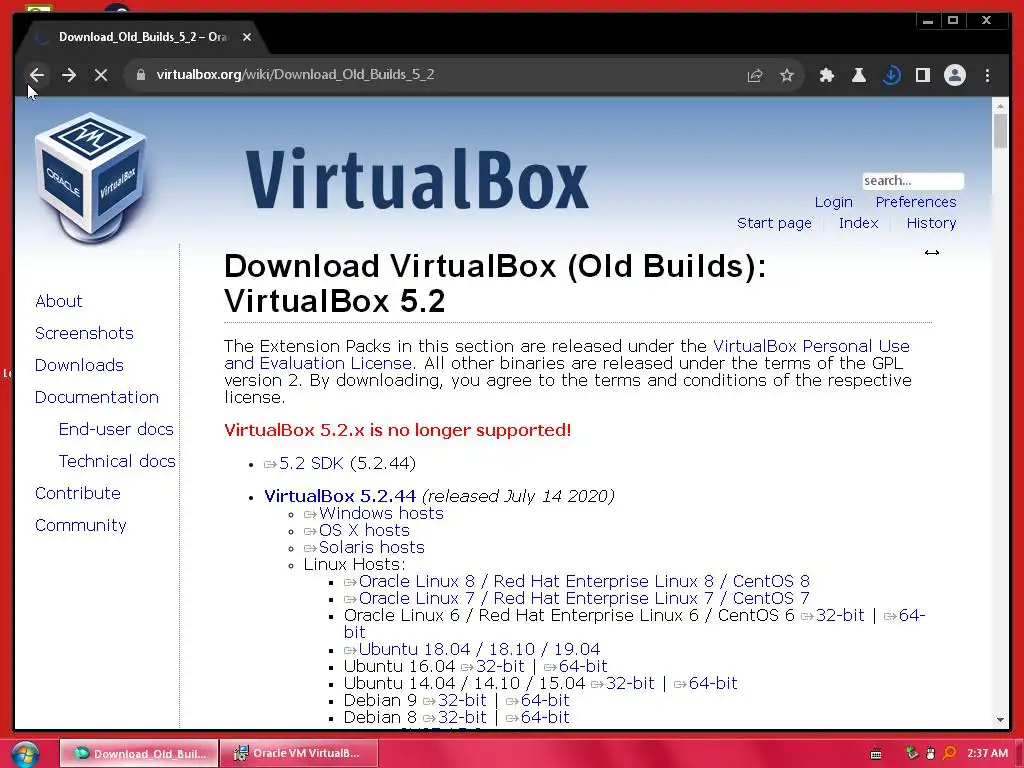Open the Windows Start orb

25,754
